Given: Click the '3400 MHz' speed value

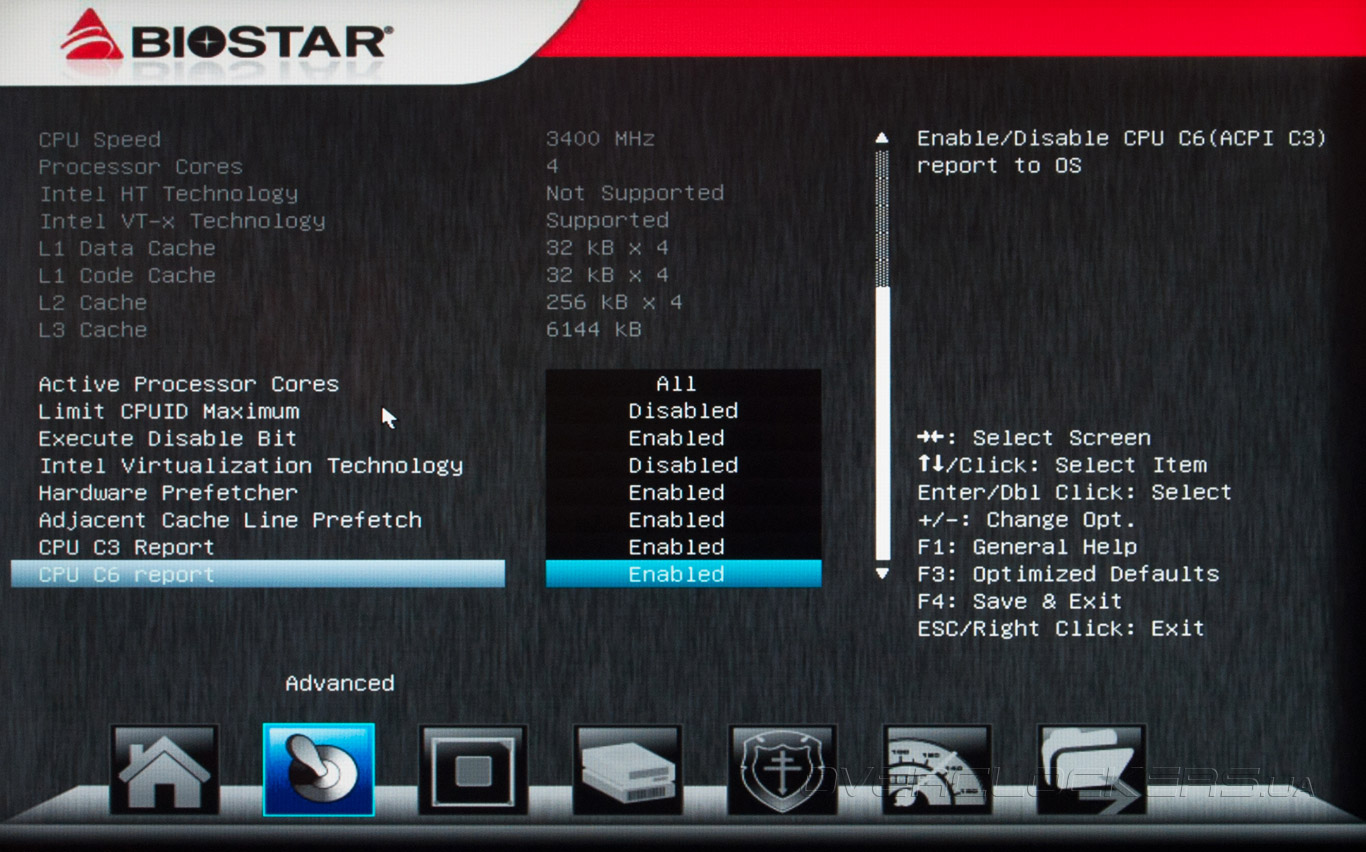Looking at the screenshot, I should (x=600, y=139).
